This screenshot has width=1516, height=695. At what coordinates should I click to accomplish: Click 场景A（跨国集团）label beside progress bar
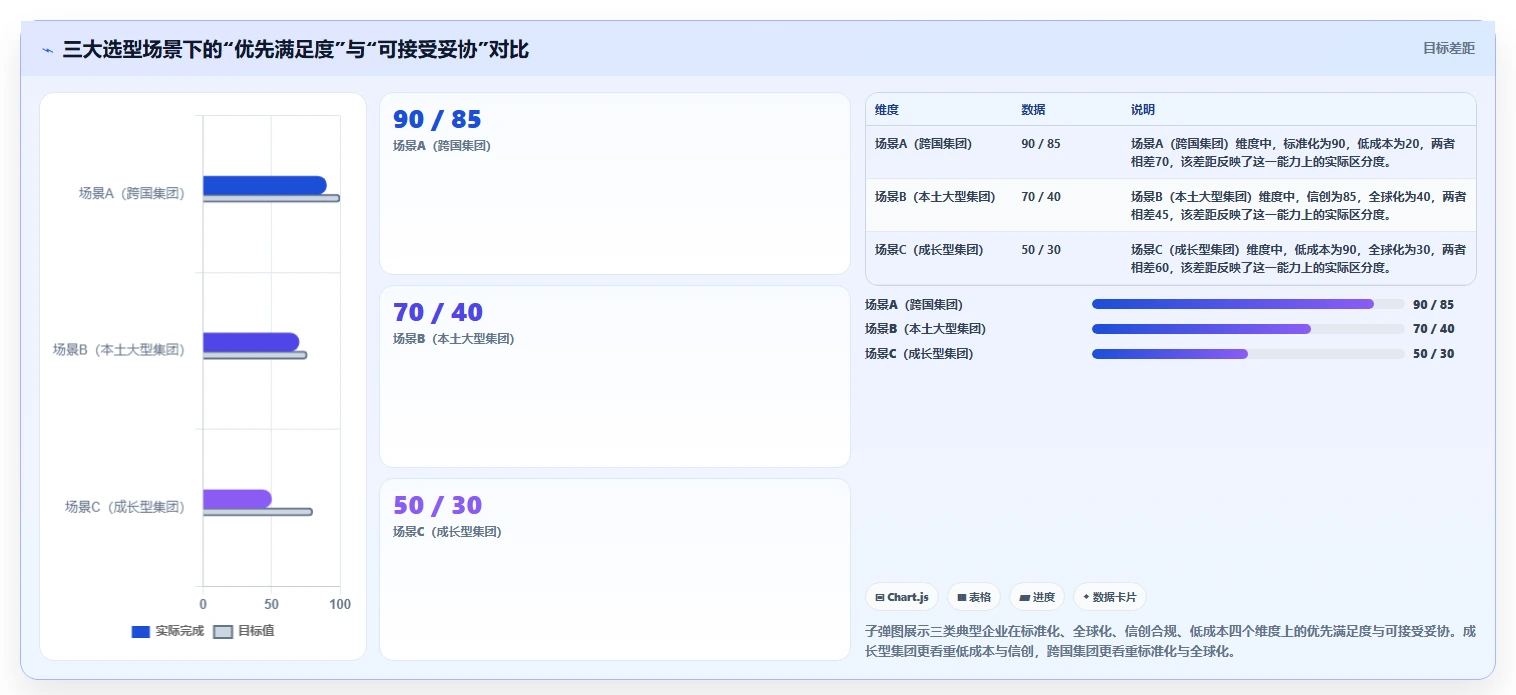(x=914, y=305)
